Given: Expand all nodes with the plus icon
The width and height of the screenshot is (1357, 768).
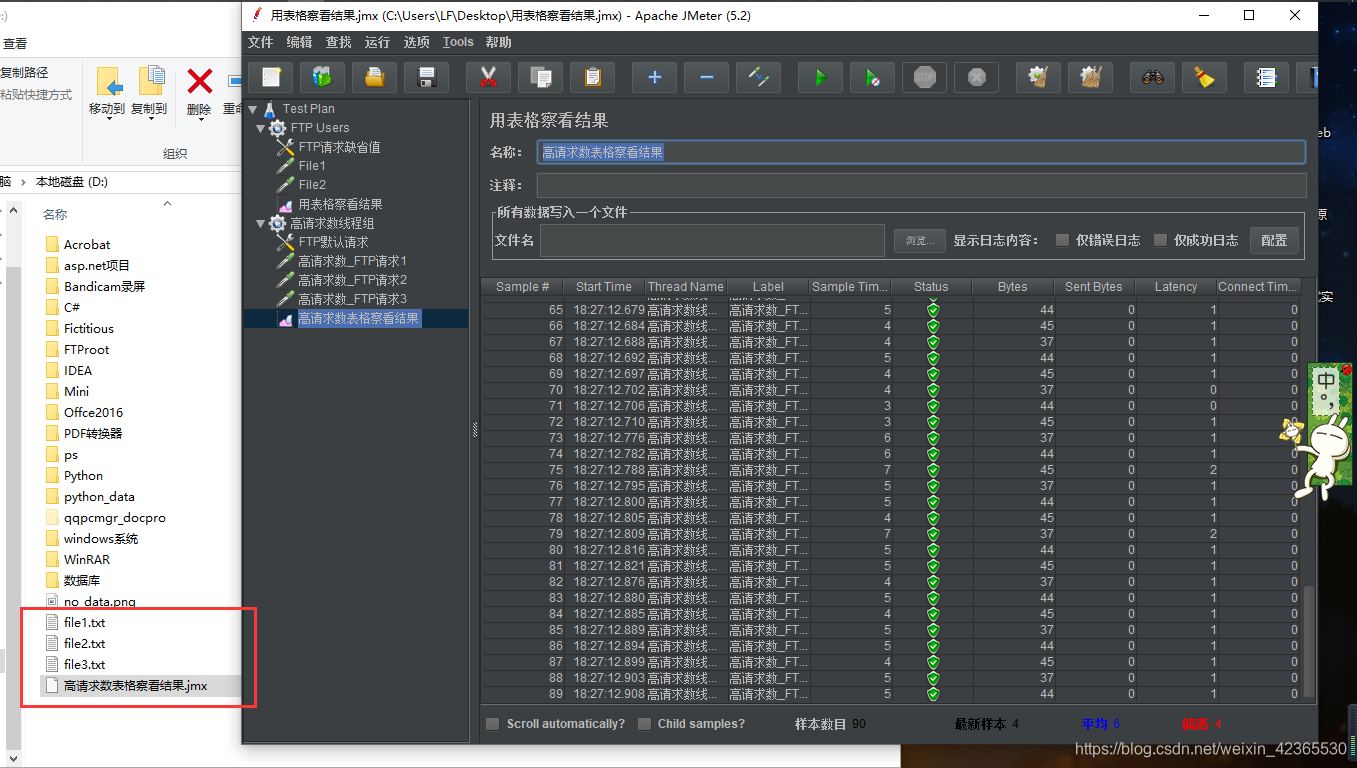Looking at the screenshot, I should pyautogui.click(x=655, y=77).
